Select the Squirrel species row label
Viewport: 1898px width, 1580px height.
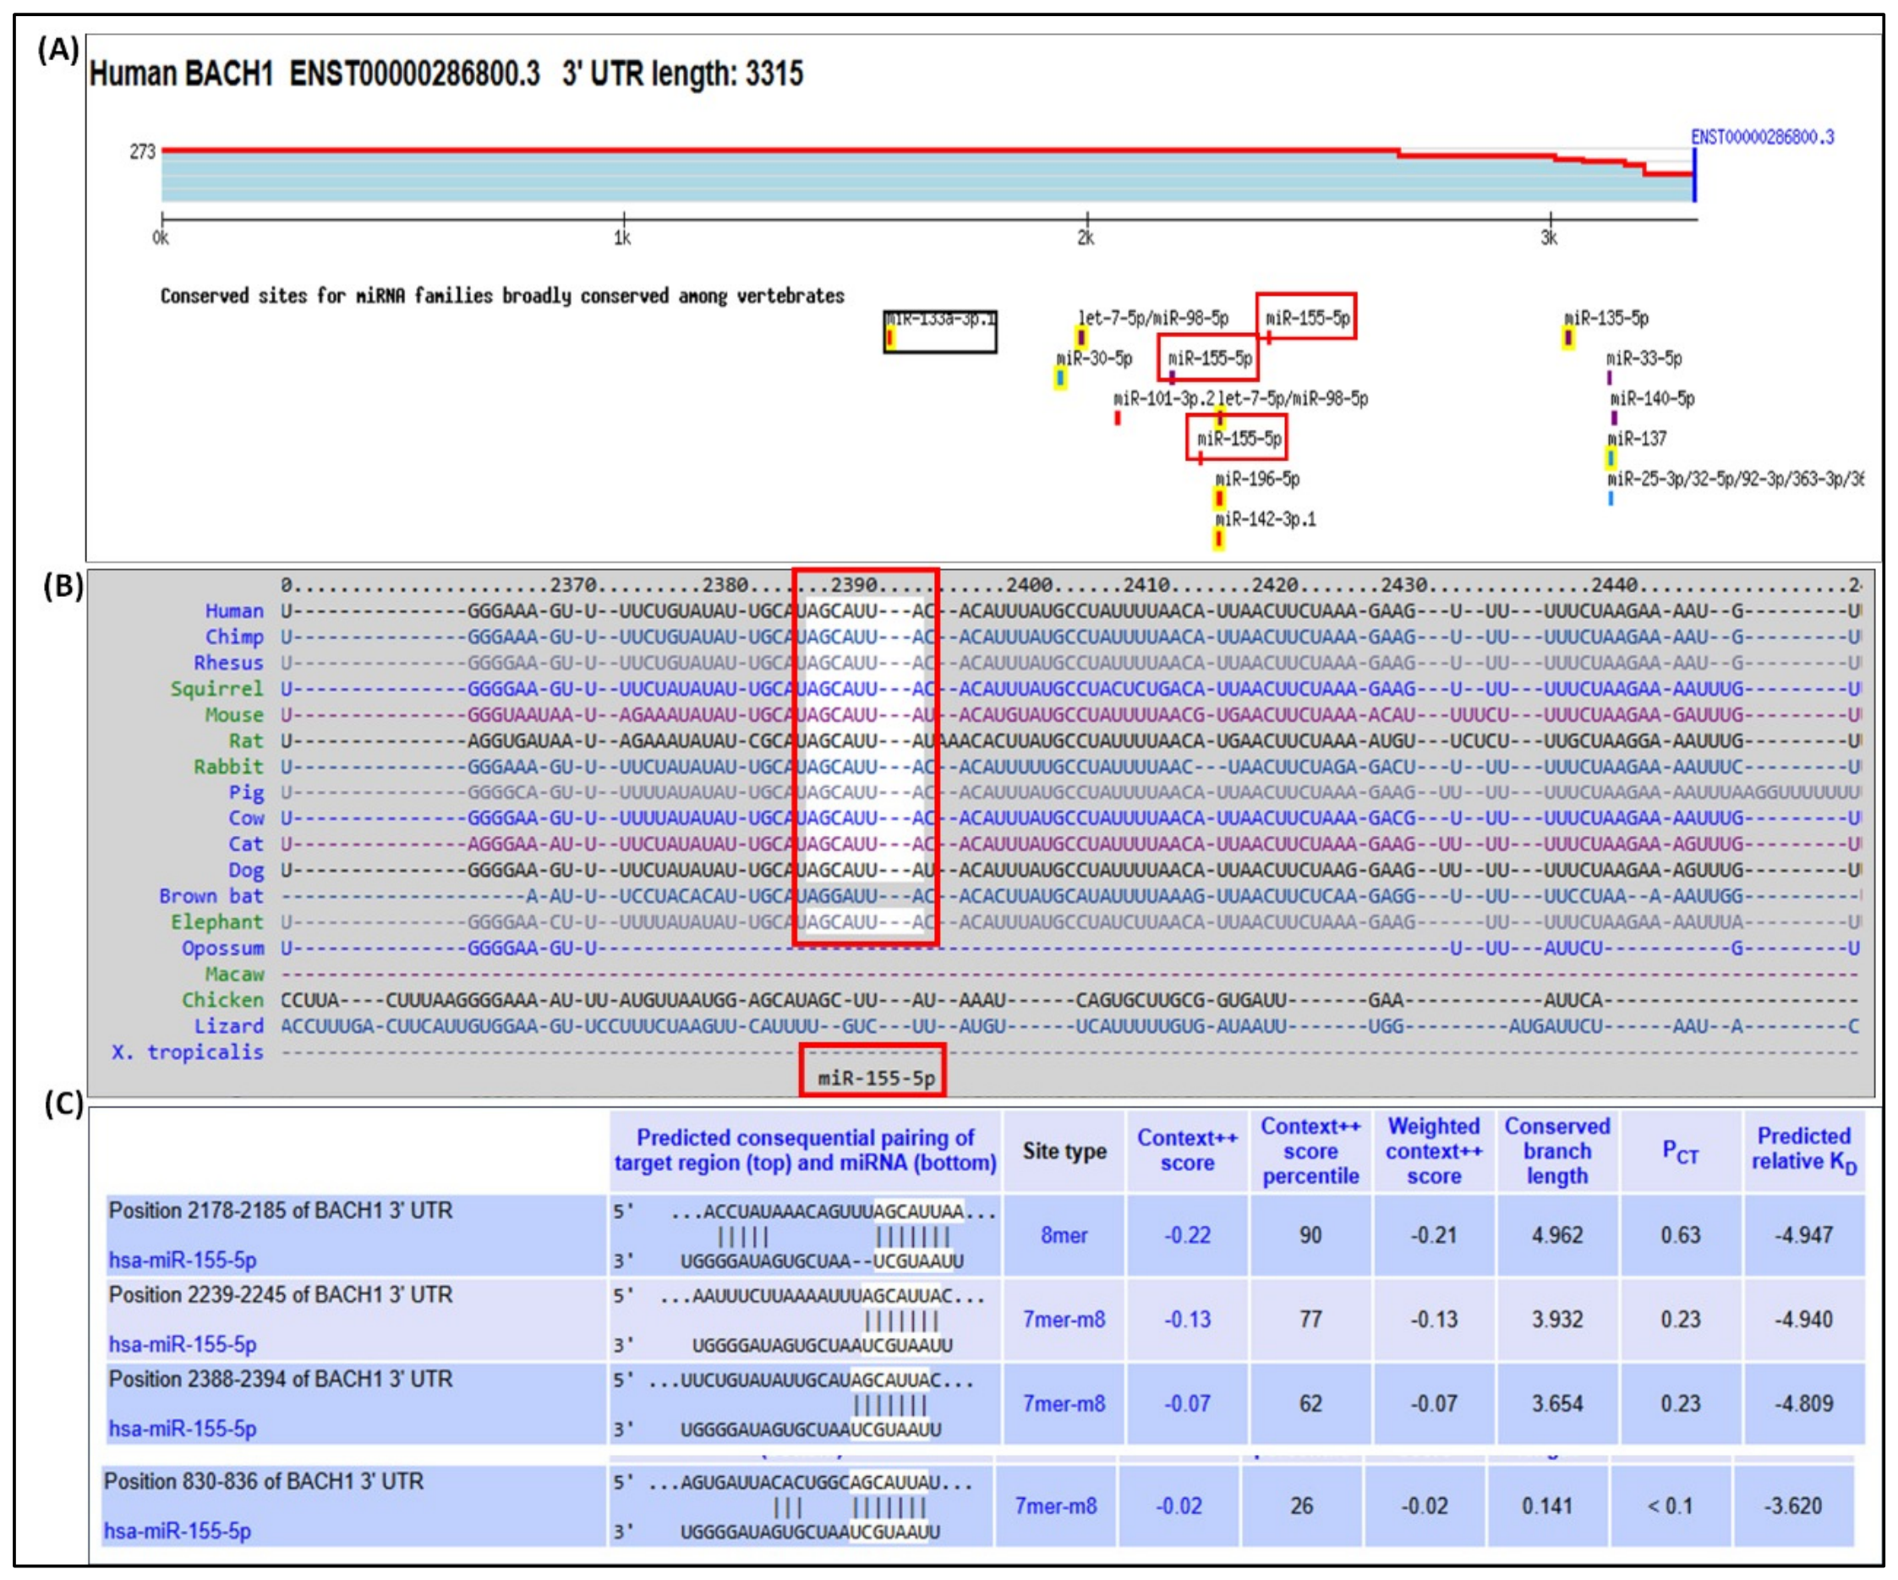[x=217, y=689]
